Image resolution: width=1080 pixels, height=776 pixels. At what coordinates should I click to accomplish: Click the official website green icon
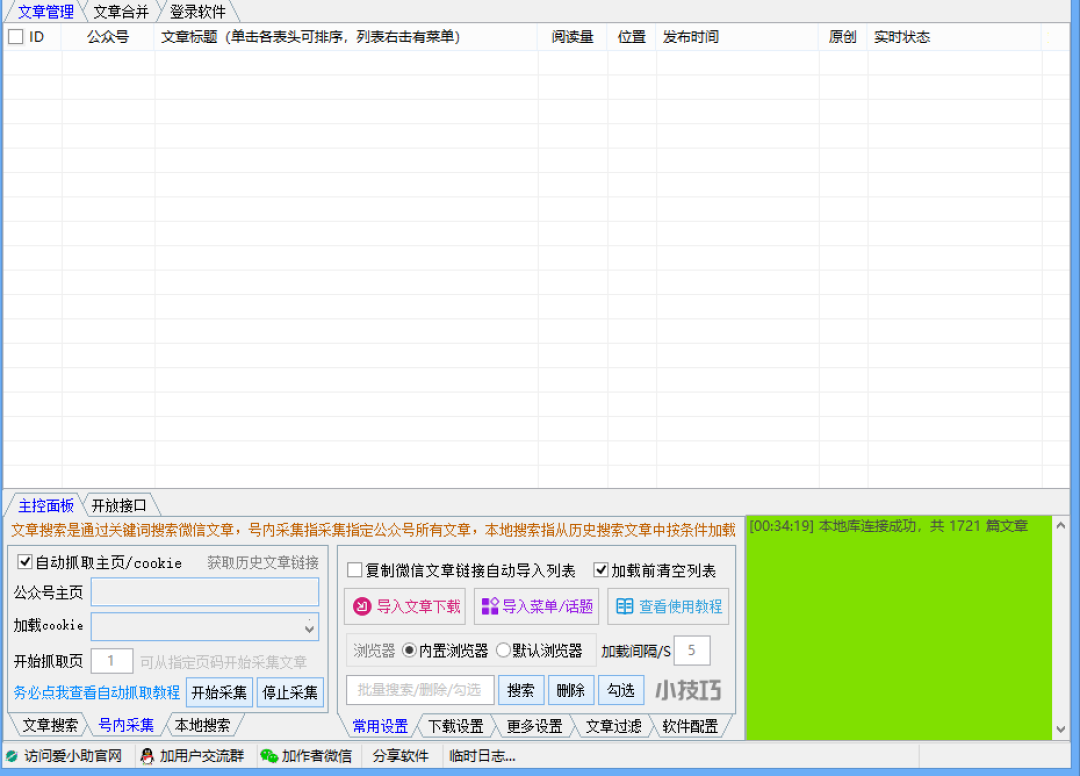12,756
